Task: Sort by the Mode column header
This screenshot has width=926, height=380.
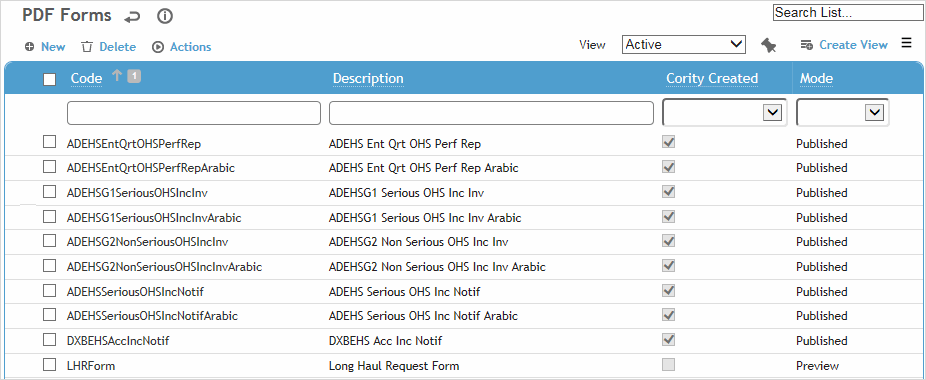Action: point(816,79)
